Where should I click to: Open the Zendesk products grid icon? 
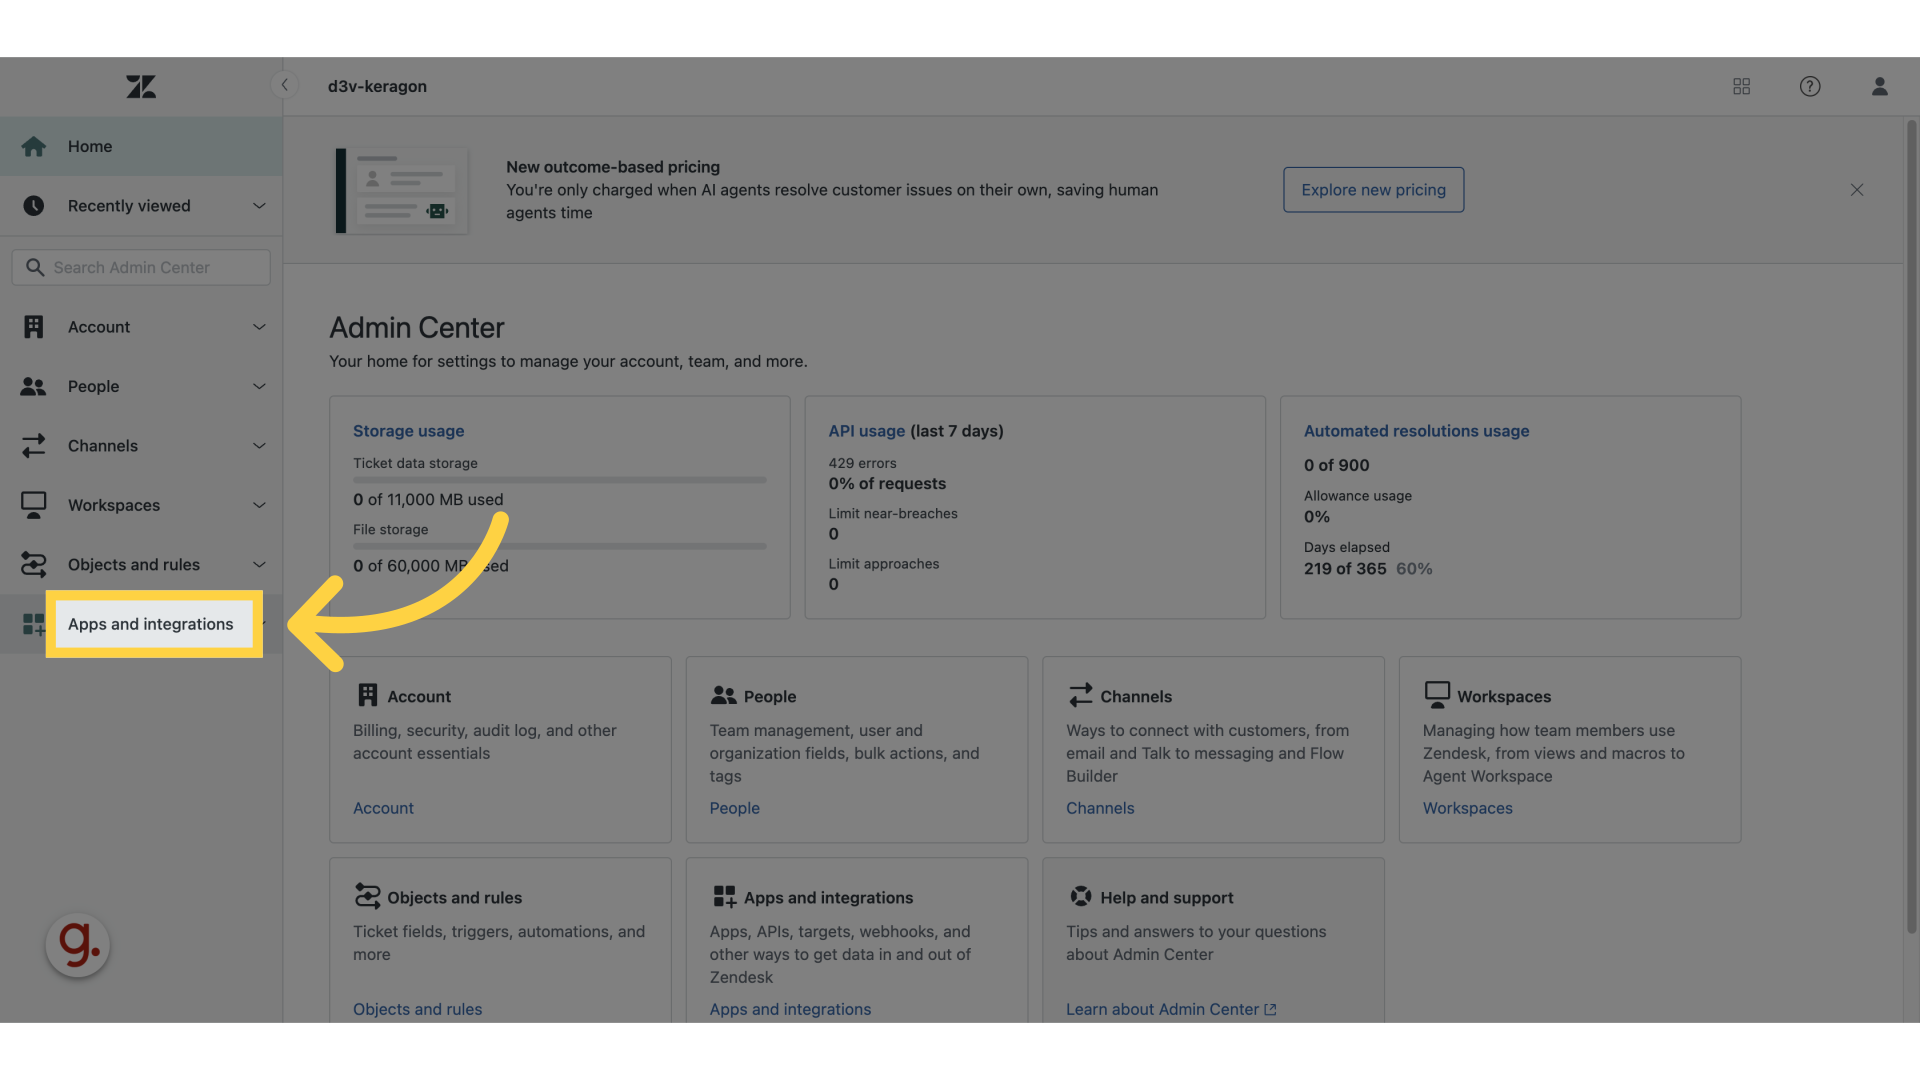pyautogui.click(x=1741, y=86)
